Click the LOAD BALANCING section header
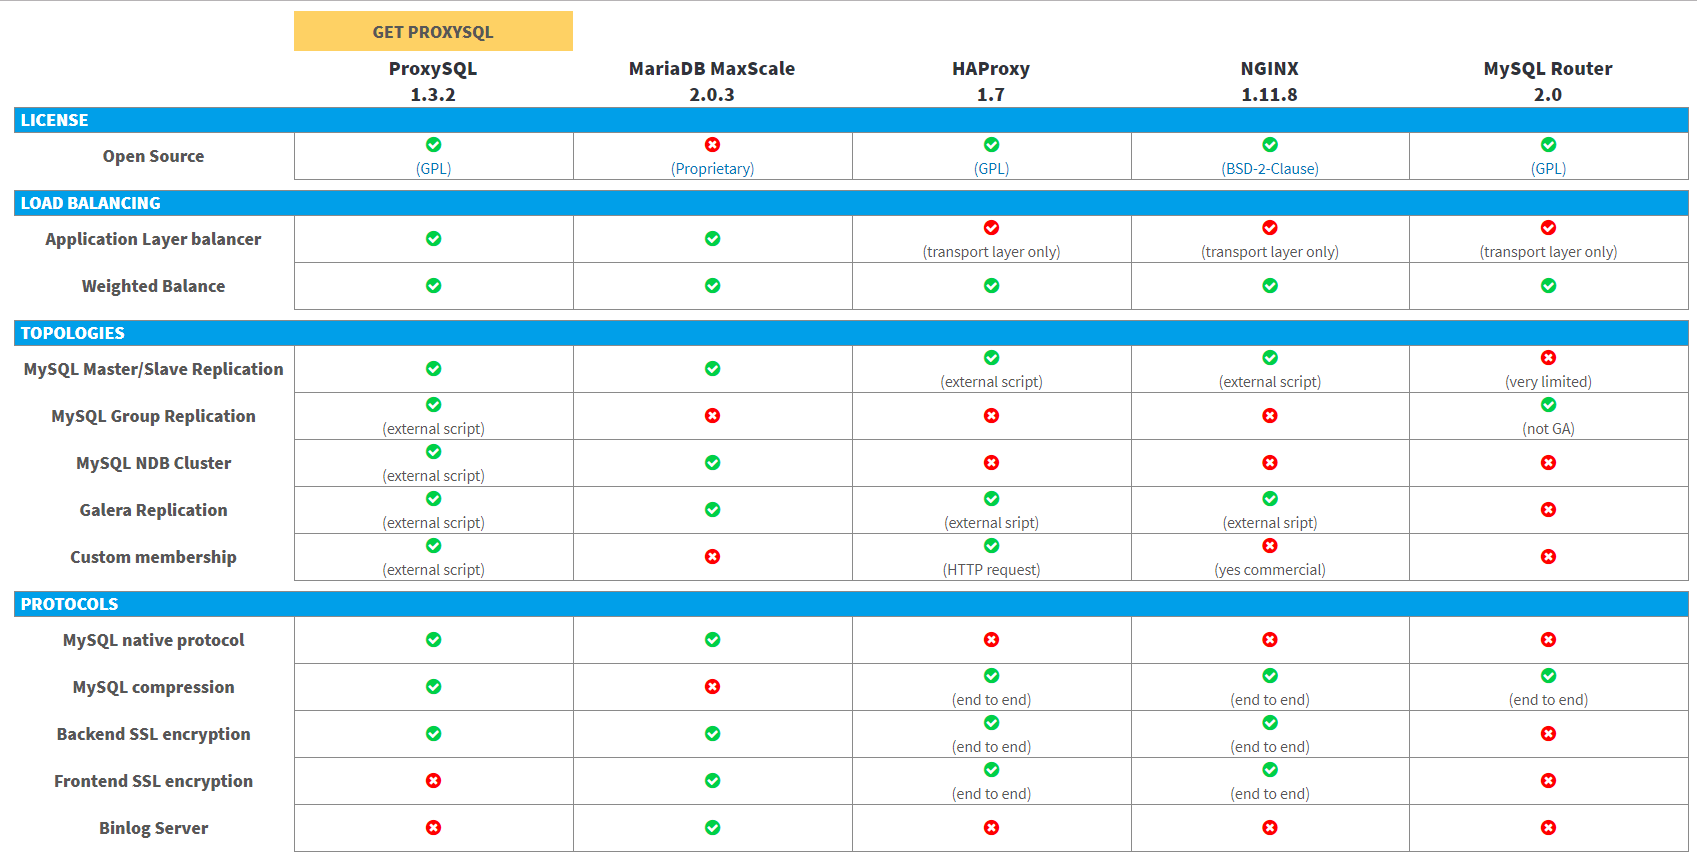This screenshot has height=860, width=1697. [x=851, y=203]
